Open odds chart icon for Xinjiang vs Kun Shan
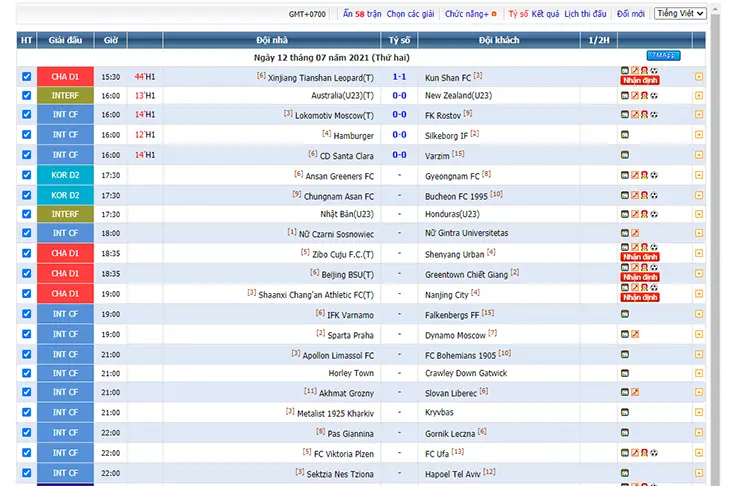 (x=635, y=70)
